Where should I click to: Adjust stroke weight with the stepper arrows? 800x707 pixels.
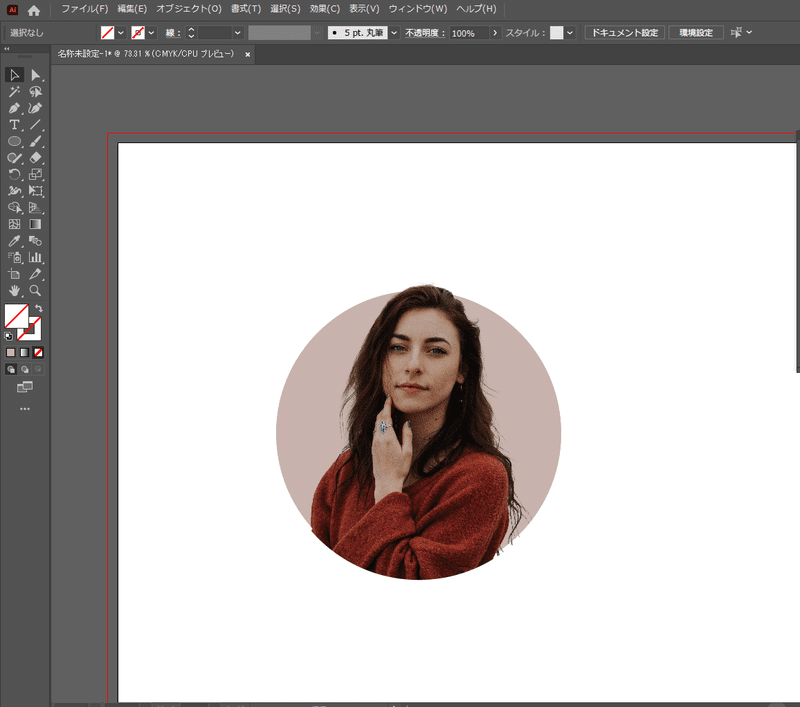pos(191,33)
